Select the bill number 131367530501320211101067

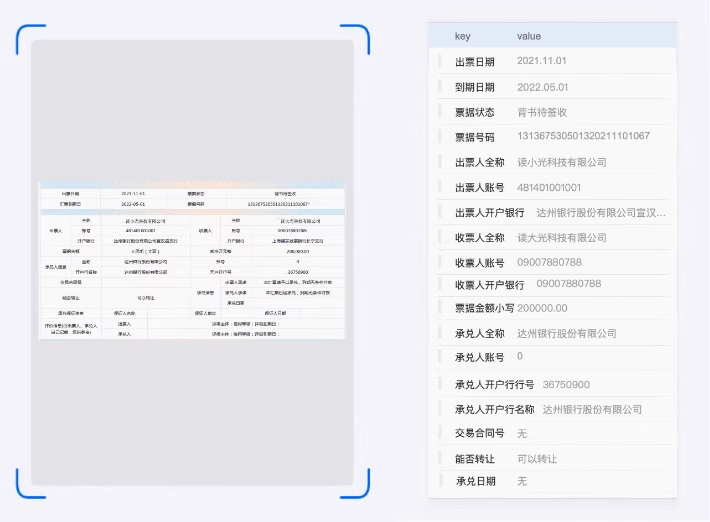tap(583, 136)
